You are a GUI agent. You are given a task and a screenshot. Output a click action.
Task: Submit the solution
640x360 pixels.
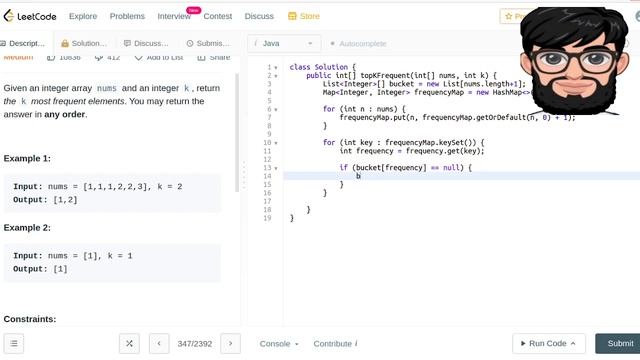tap(618, 344)
